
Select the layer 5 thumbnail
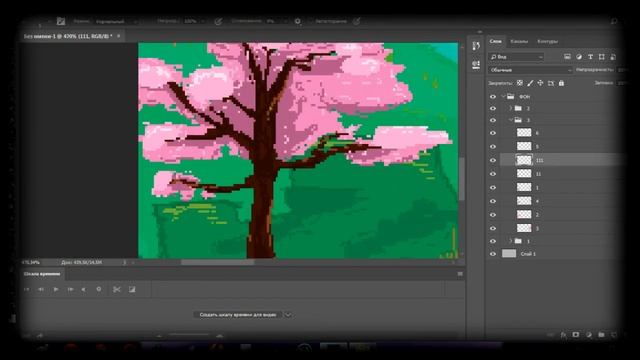pos(524,146)
